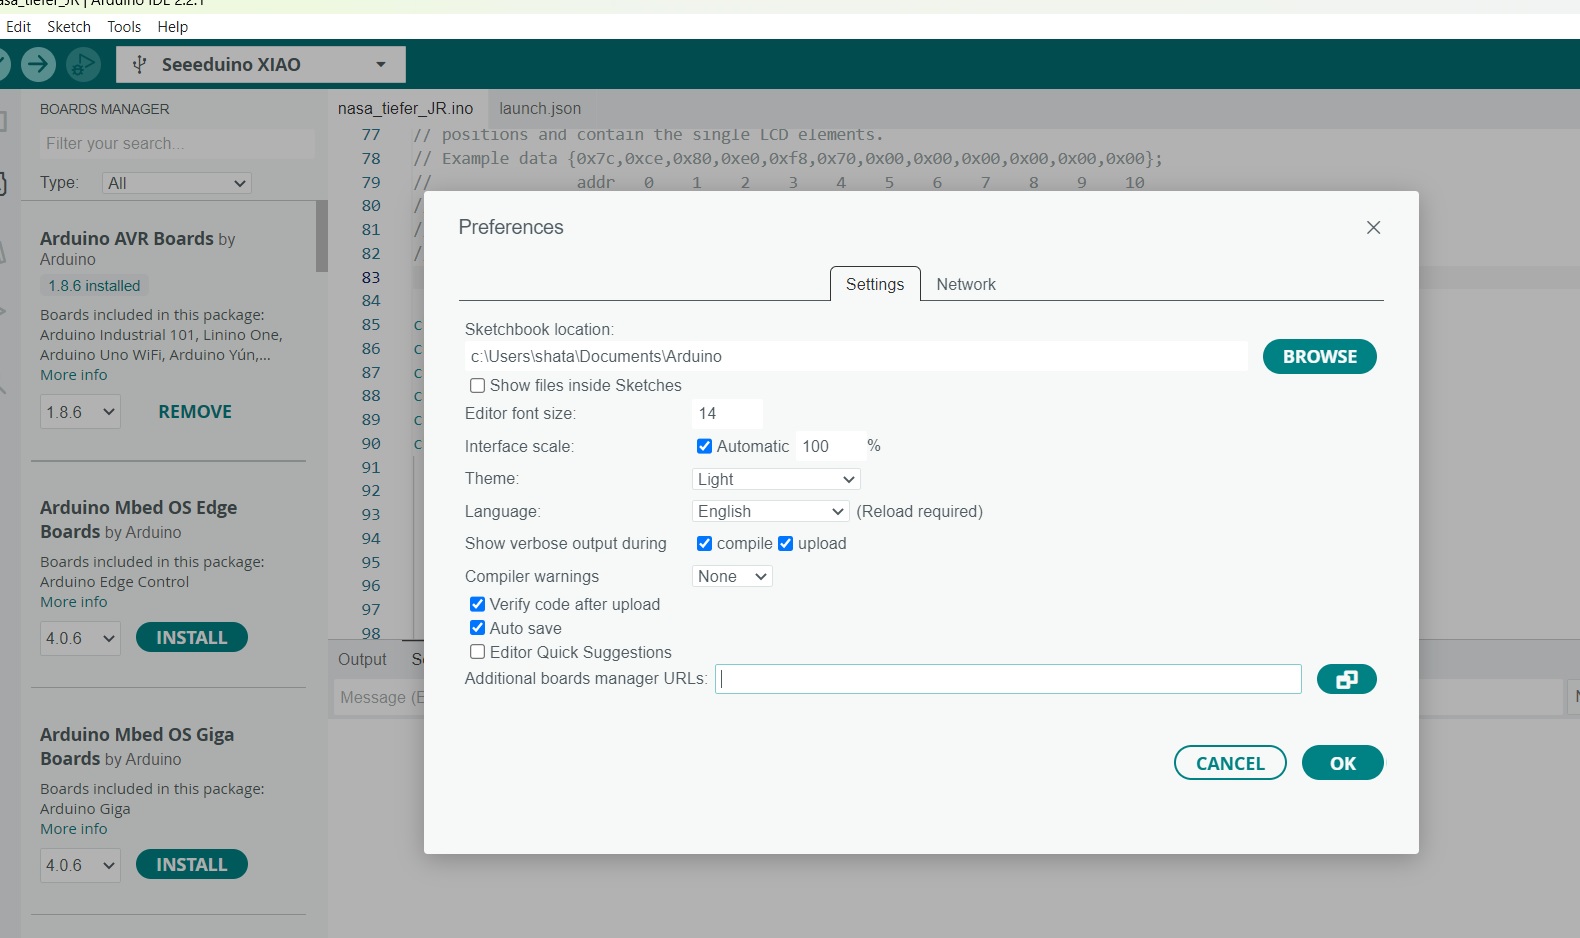The width and height of the screenshot is (1580, 938).
Task: Click the Boards Manager list scrollbar
Action: [x=322, y=236]
